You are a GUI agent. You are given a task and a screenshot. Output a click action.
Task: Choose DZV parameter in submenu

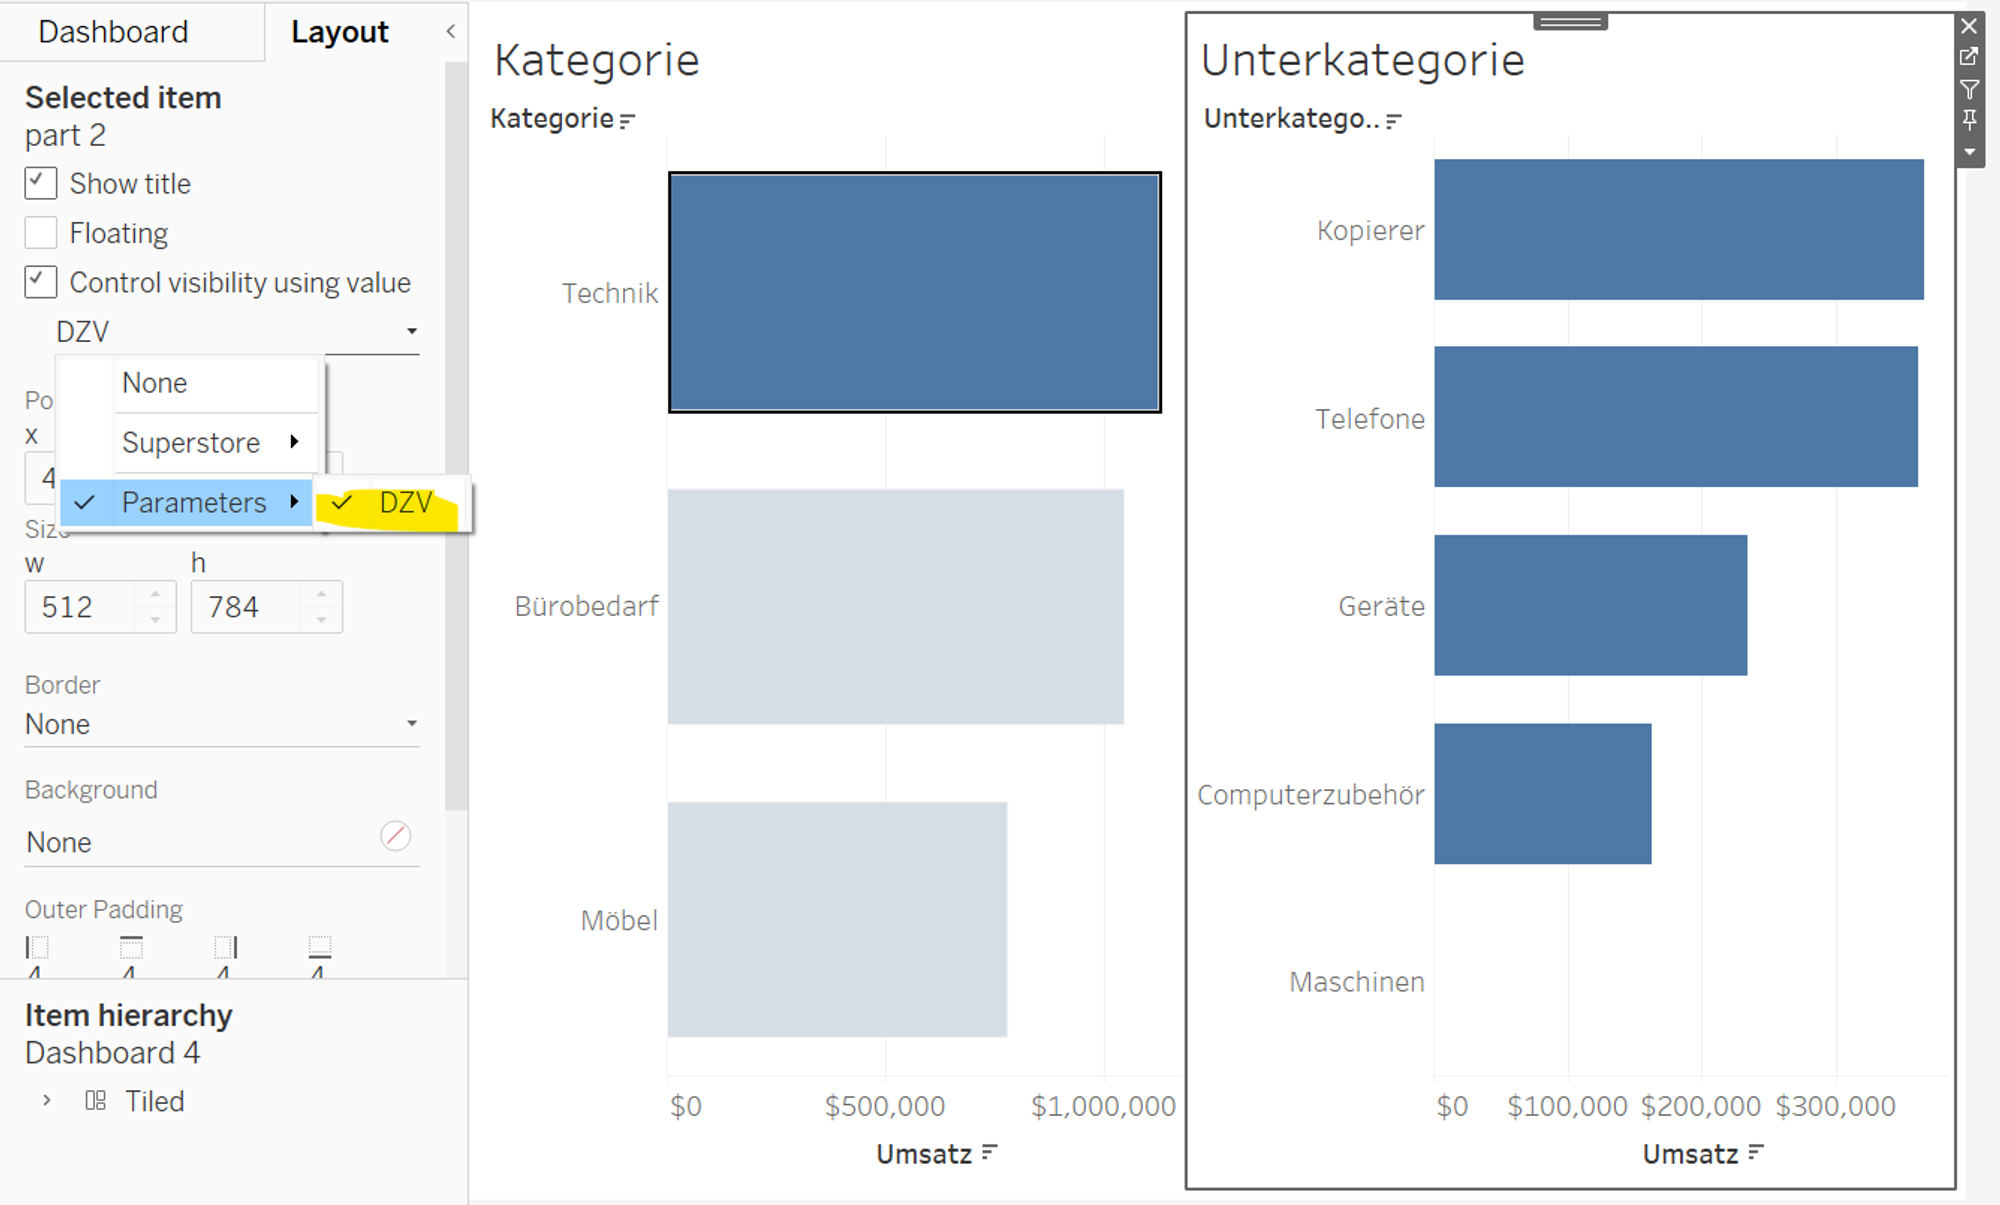404,502
